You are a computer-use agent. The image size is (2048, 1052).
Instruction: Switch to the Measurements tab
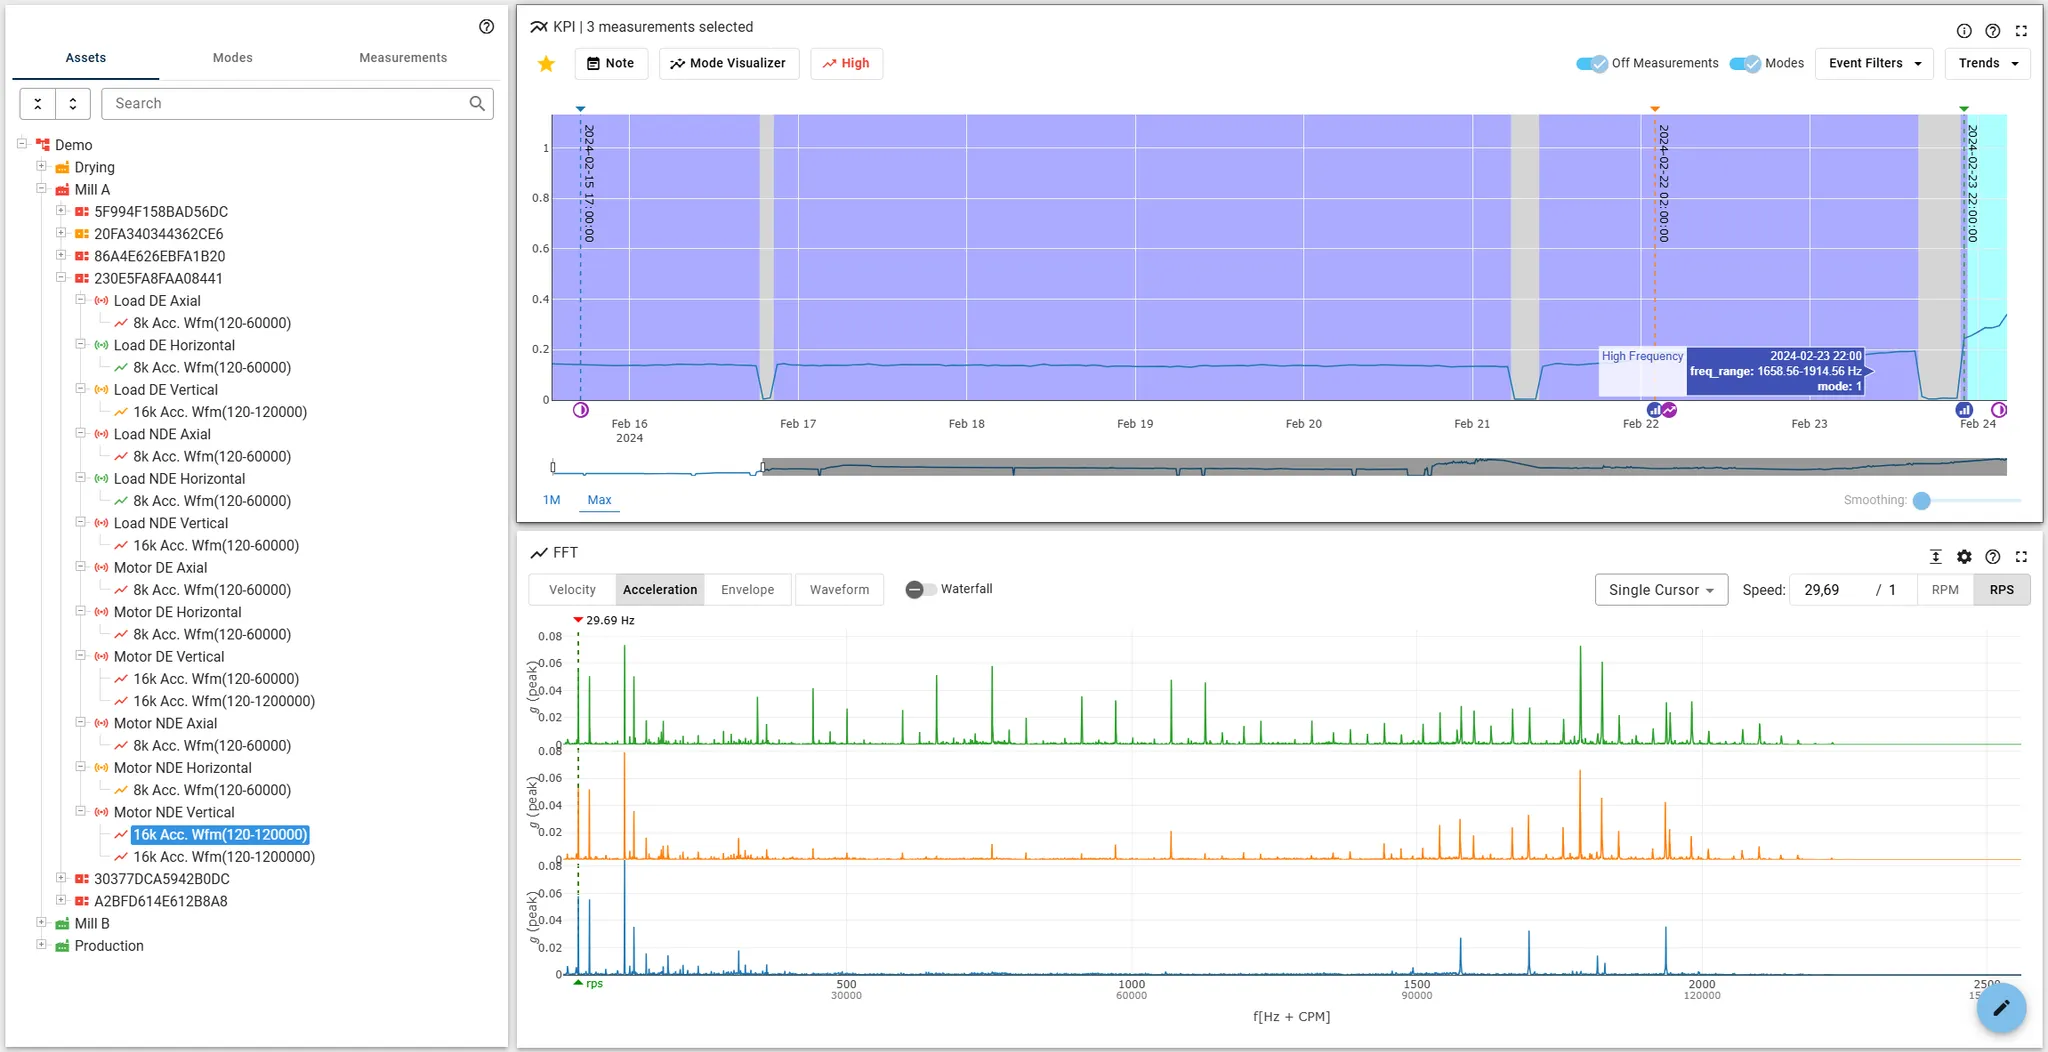coord(403,58)
